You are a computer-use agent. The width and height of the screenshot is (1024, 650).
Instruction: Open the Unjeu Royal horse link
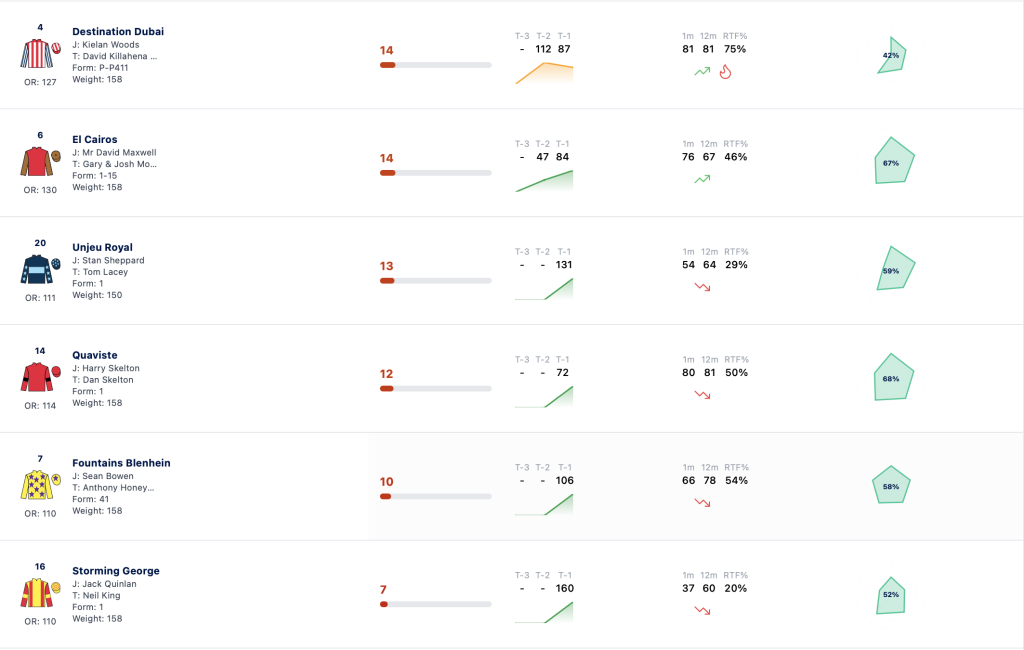(x=102, y=247)
